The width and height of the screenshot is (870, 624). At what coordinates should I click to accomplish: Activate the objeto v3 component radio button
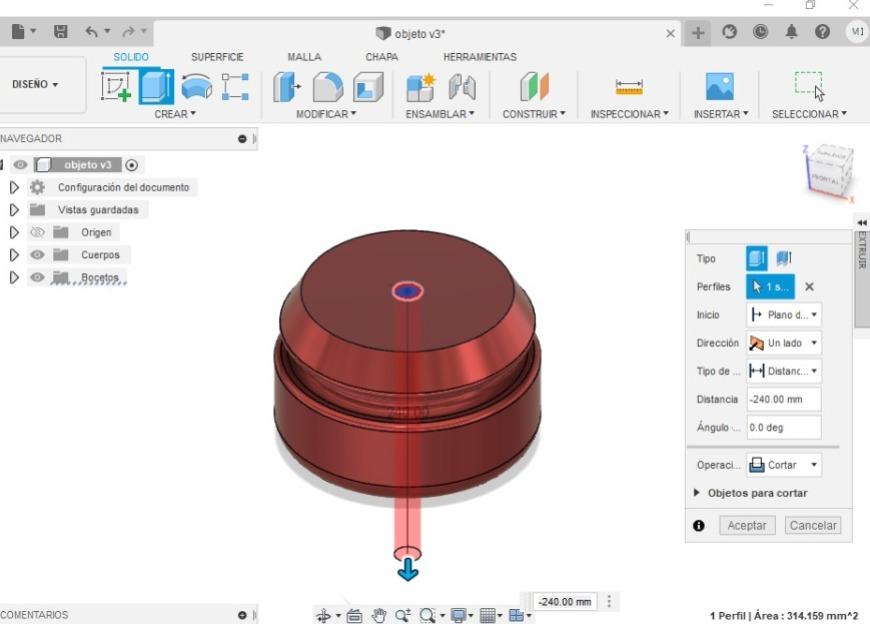(x=131, y=165)
